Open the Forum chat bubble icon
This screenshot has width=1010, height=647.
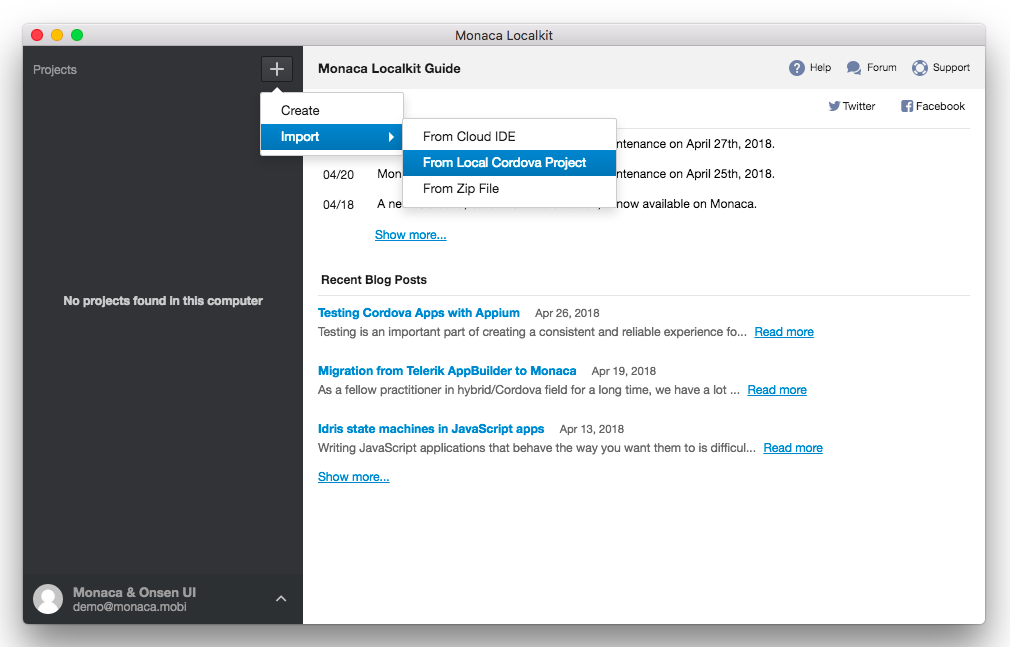(854, 68)
